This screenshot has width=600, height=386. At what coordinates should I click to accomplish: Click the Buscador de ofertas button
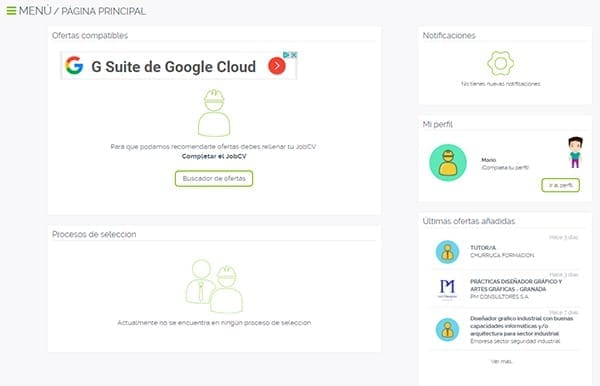(x=214, y=179)
